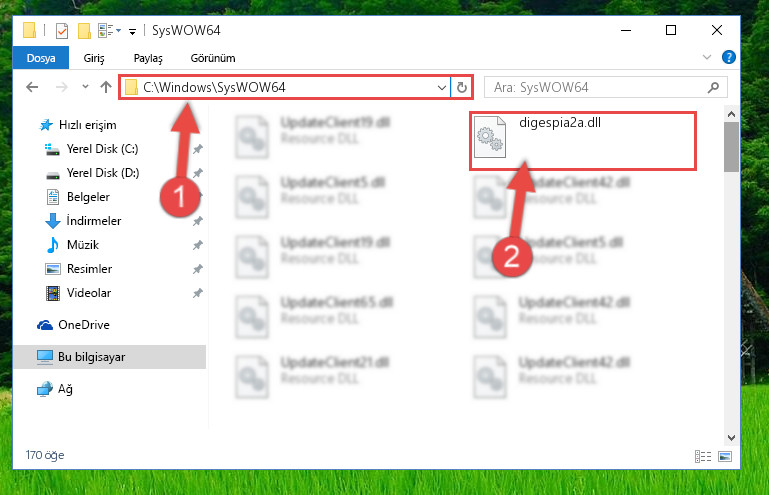
Task: Open the recent locations dropdown arrow
Action: coord(85,87)
